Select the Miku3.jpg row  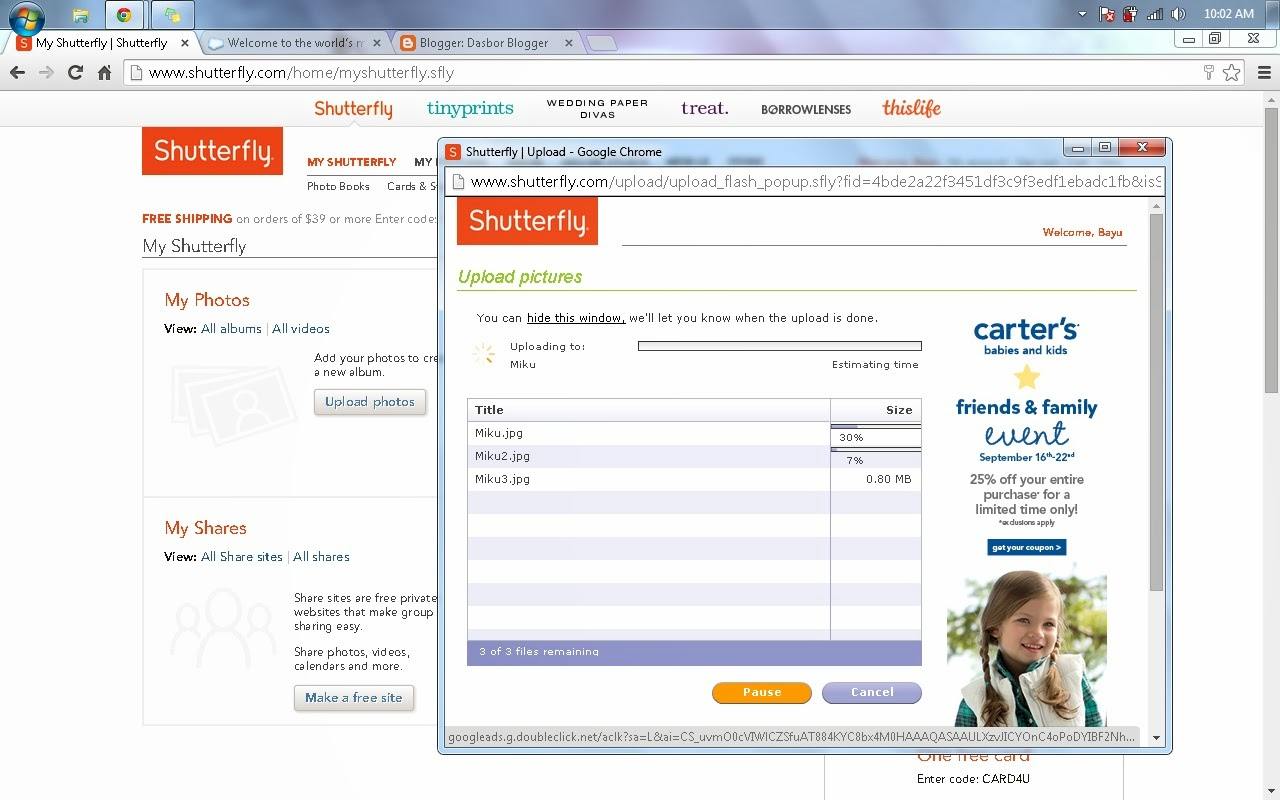[x=694, y=479]
